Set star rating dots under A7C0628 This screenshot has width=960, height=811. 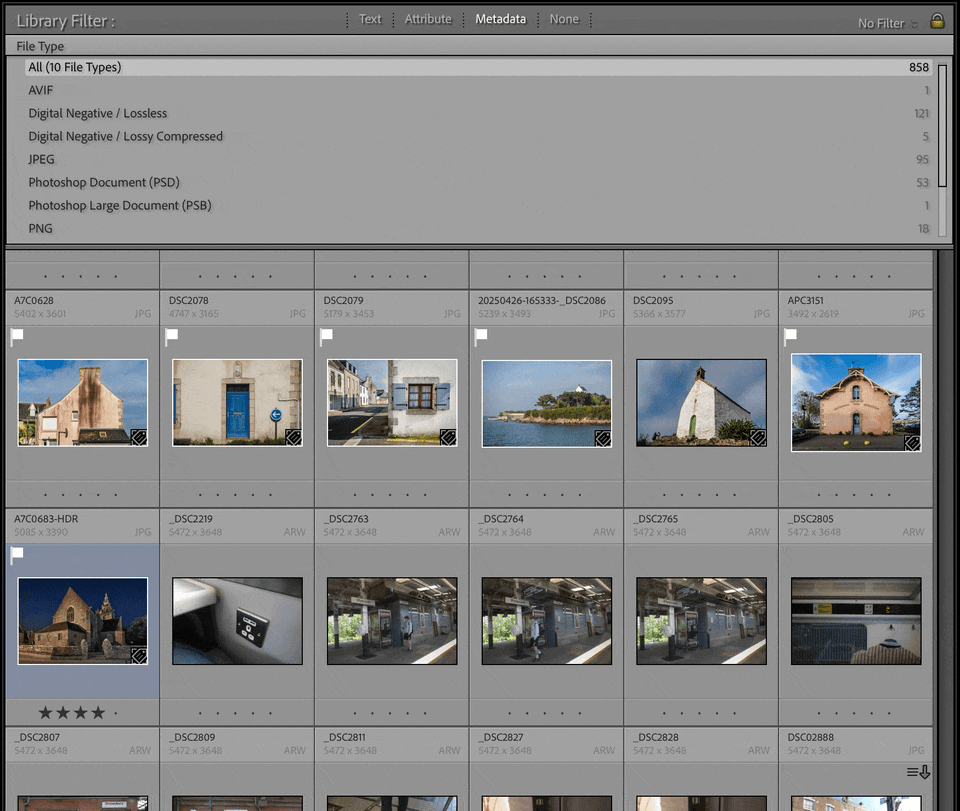(x=81, y=495)
